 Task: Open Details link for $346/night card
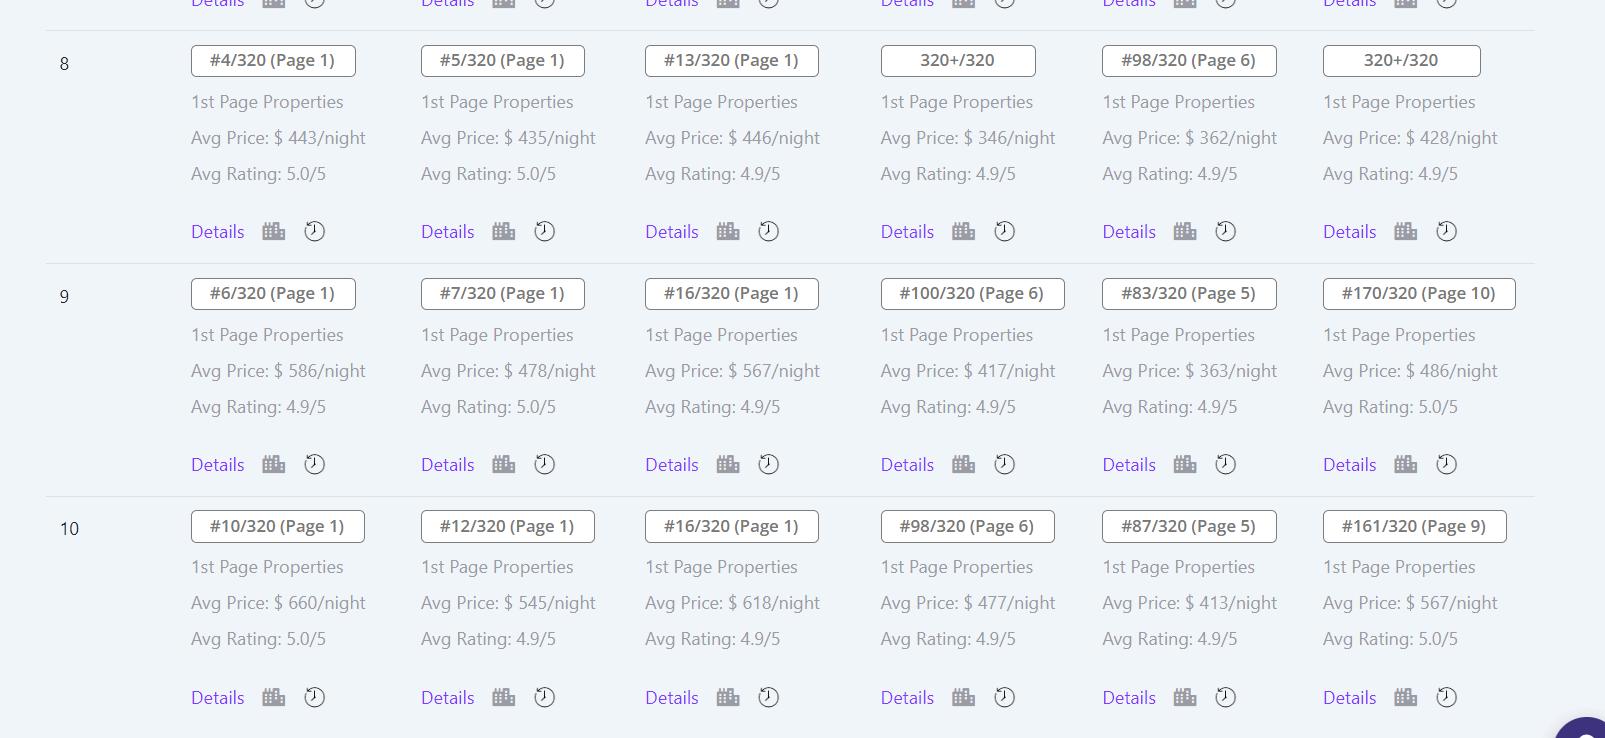[x=907, y=232]
